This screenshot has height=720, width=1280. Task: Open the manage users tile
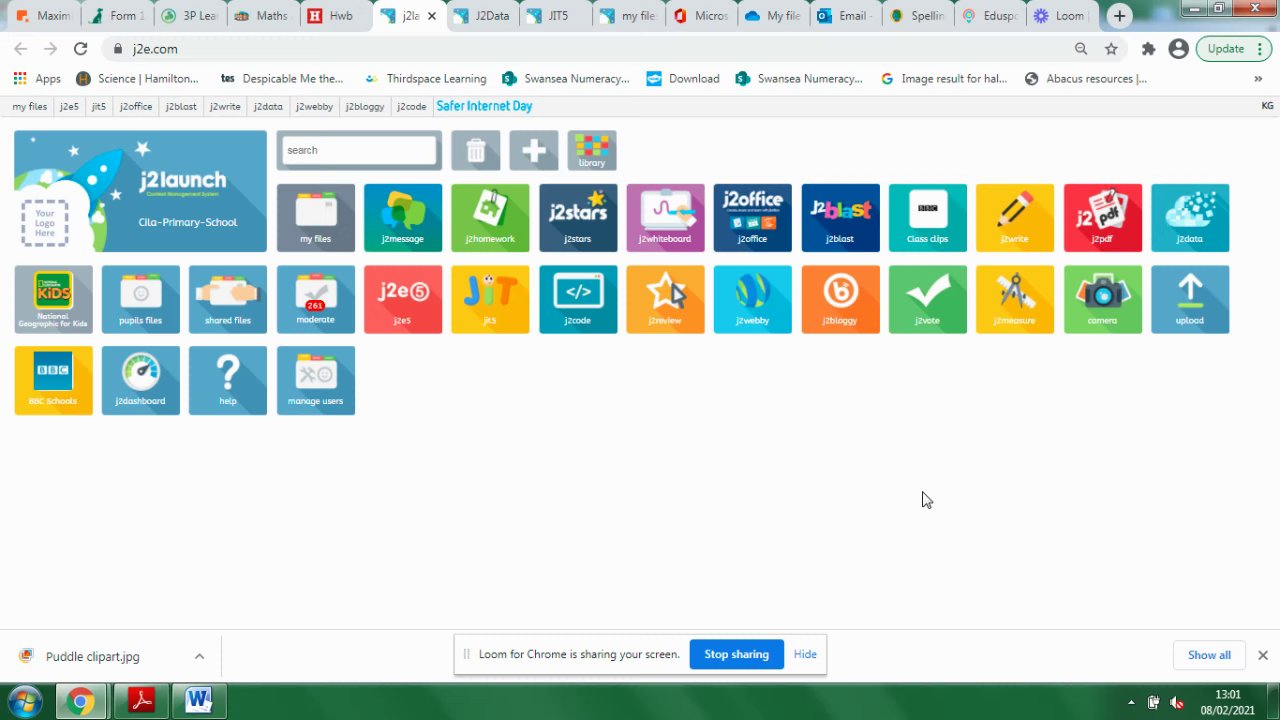pyautogui.click(x=315, y=380)
